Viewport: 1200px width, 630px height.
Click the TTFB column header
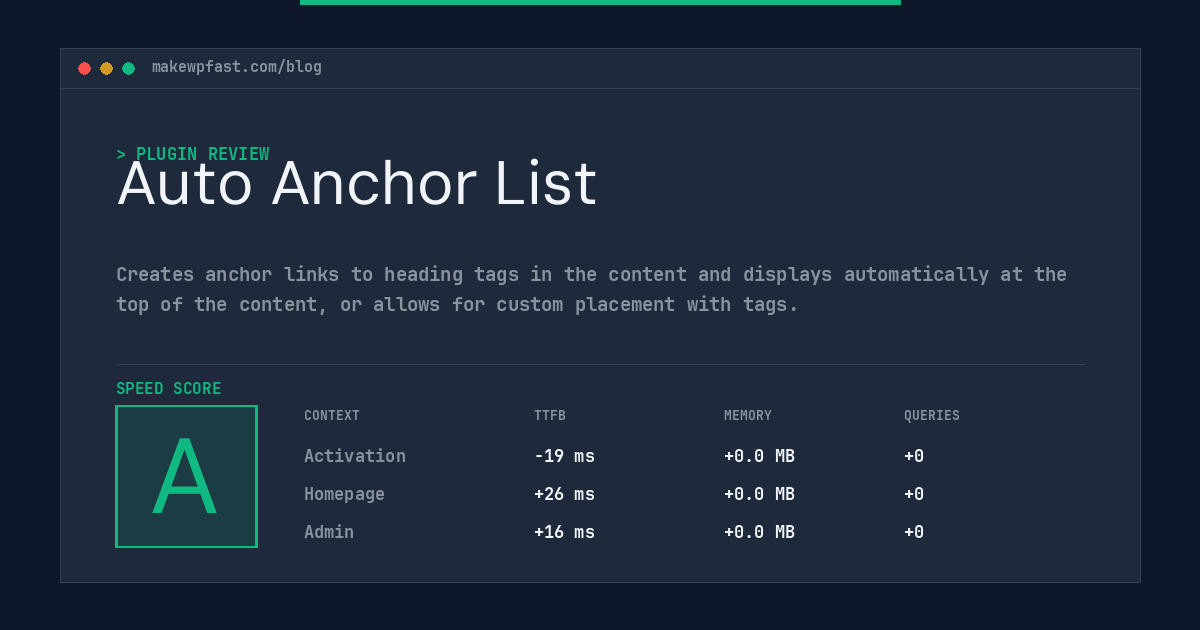click(x=550, y=416)
